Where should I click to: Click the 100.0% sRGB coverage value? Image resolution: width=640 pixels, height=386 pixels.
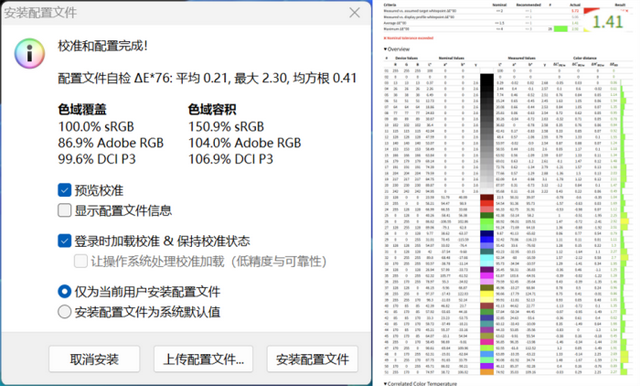pos(96,126)
